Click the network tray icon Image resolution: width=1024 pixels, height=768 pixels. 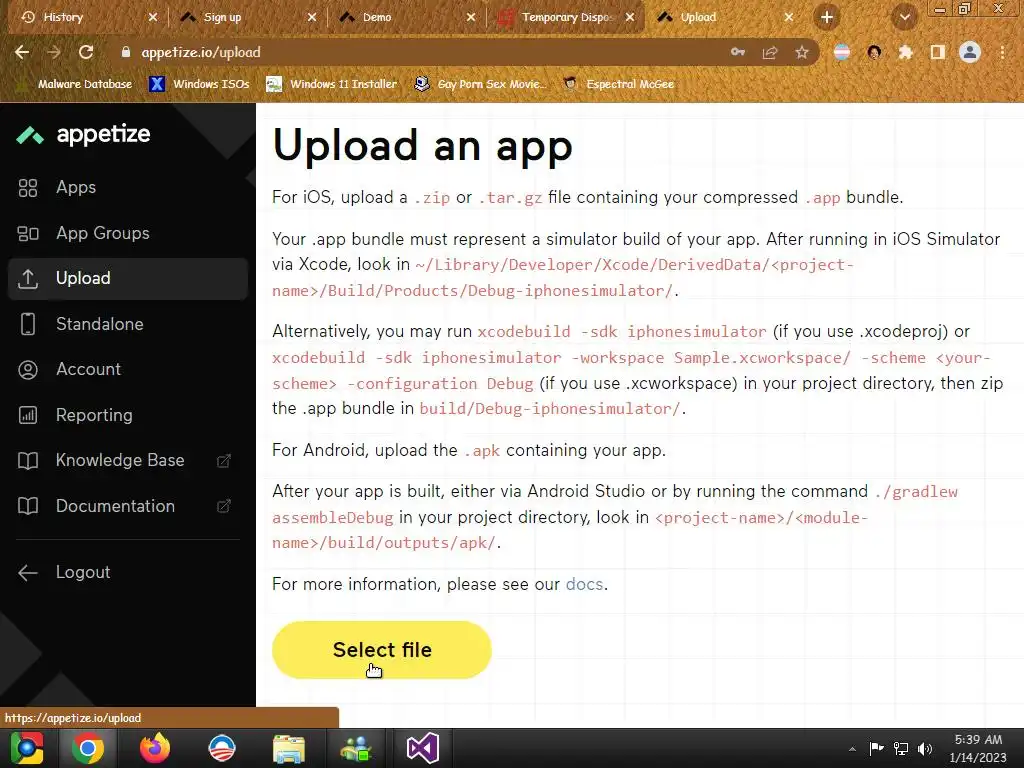click(x=901, y=748)
